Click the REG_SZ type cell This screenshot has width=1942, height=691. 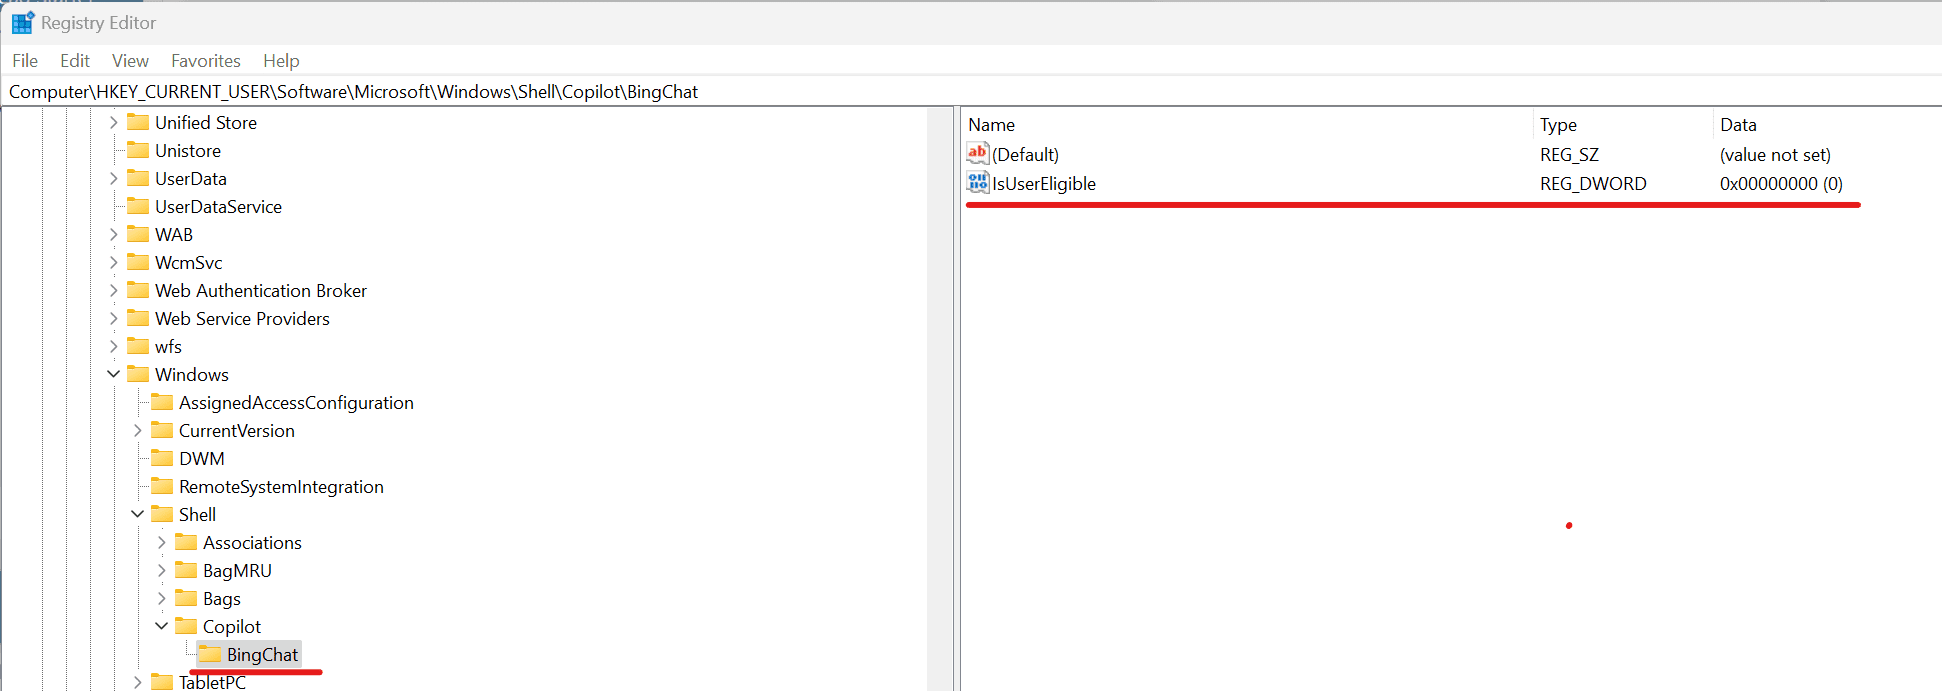coord(1569,155)
